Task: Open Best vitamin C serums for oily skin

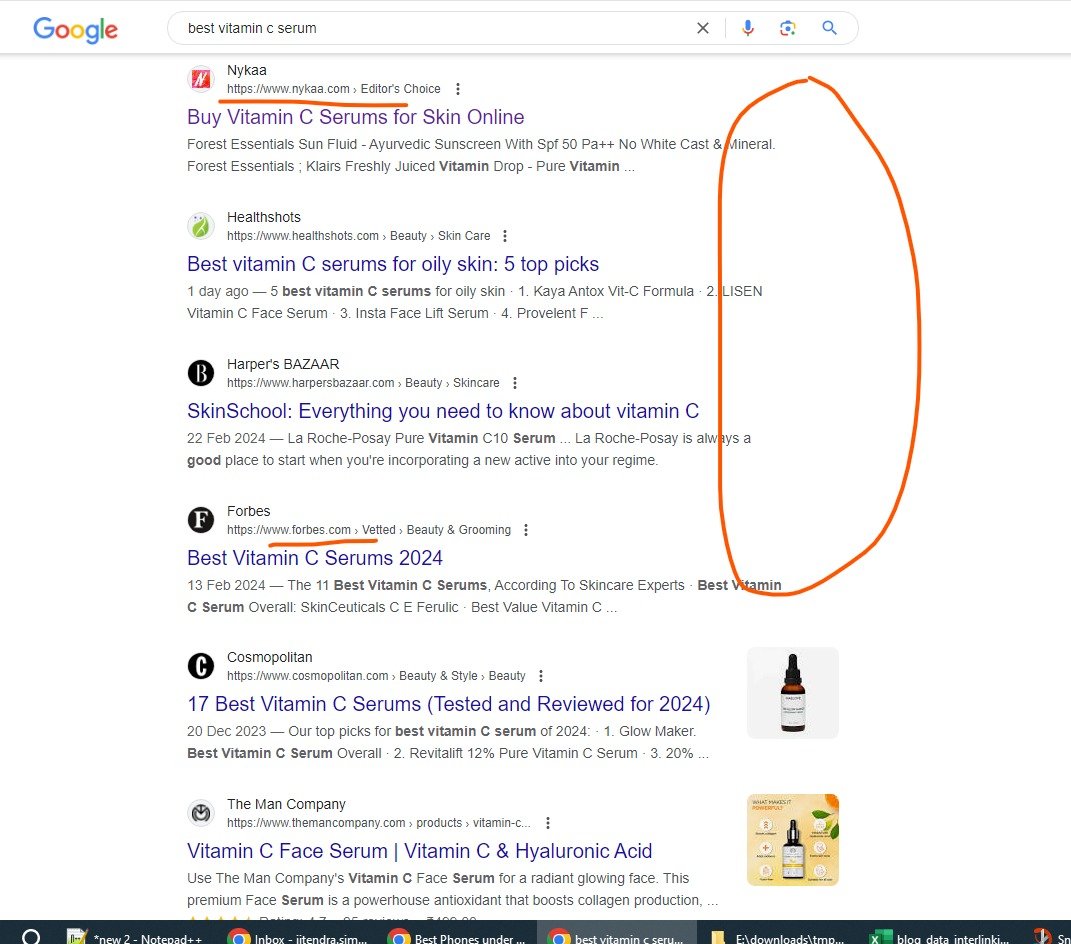Action: [393, 264]
